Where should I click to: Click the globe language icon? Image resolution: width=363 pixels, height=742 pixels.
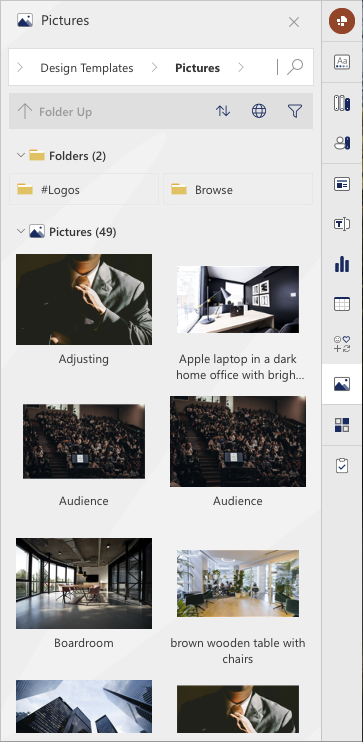pyautogui.click(x=258, y=111)
